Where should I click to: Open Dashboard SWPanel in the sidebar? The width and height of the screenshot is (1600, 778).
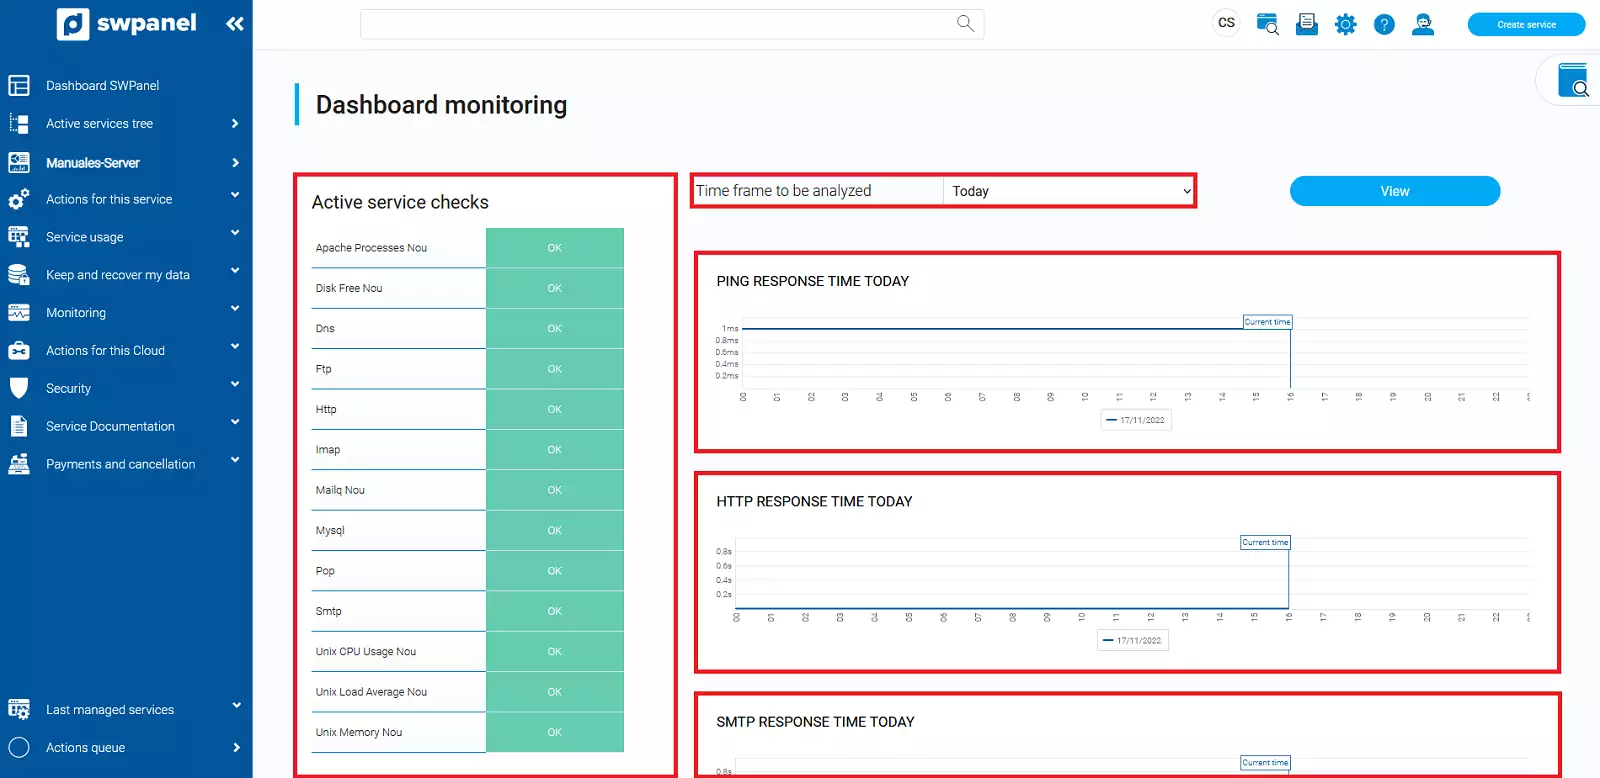coord(102,86)
